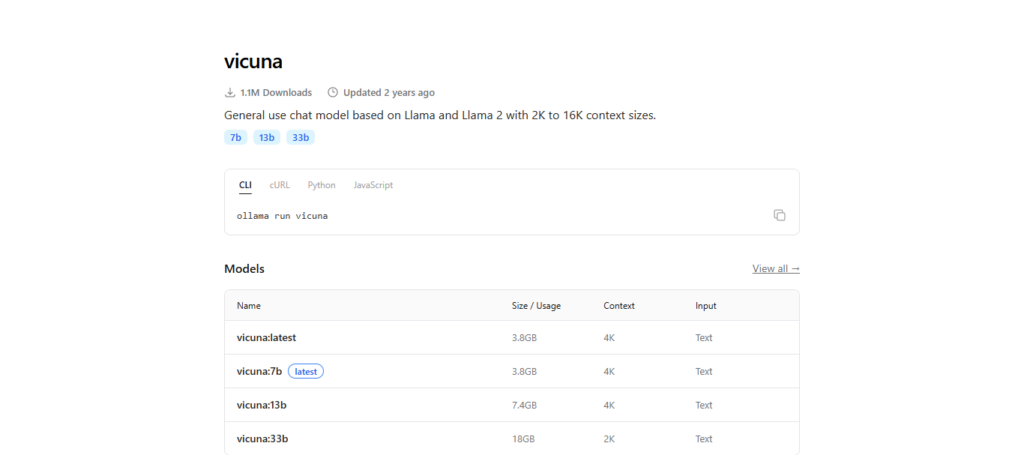Screen dimensions: 1024x455
Task: Click the Updated 2 years ago text
Action: [x=389, y=93]
